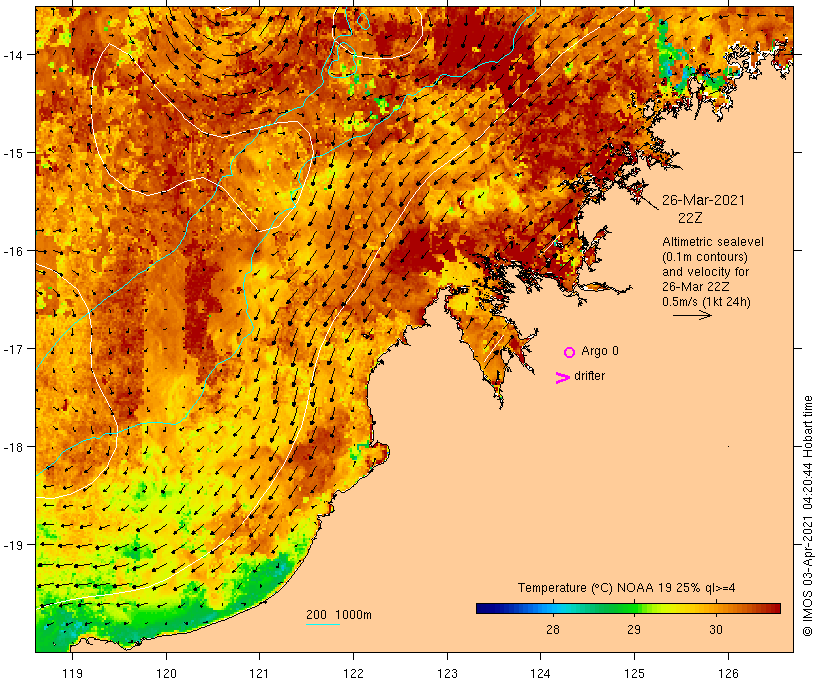Click the -16 latitude axis label

tap(13, 251)
